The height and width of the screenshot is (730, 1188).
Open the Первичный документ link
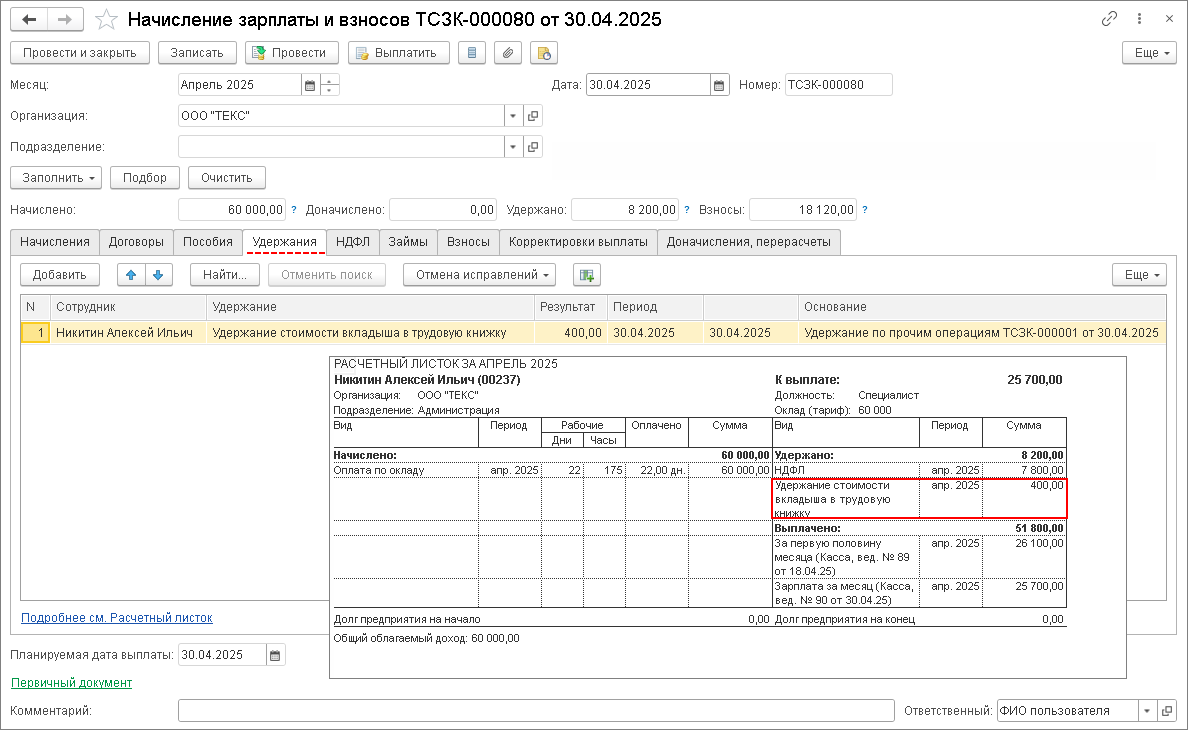click(71, 682)
